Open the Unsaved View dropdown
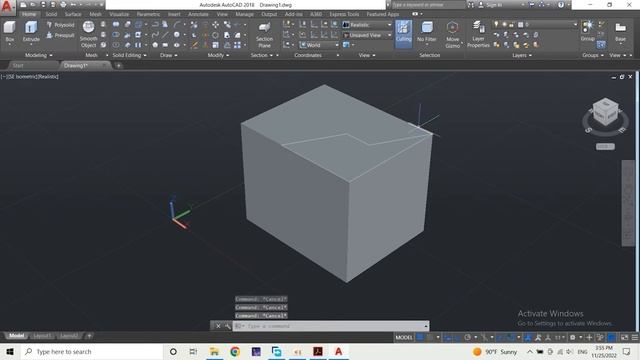Viewport: 640px width, 360px height. coord(367,35)
